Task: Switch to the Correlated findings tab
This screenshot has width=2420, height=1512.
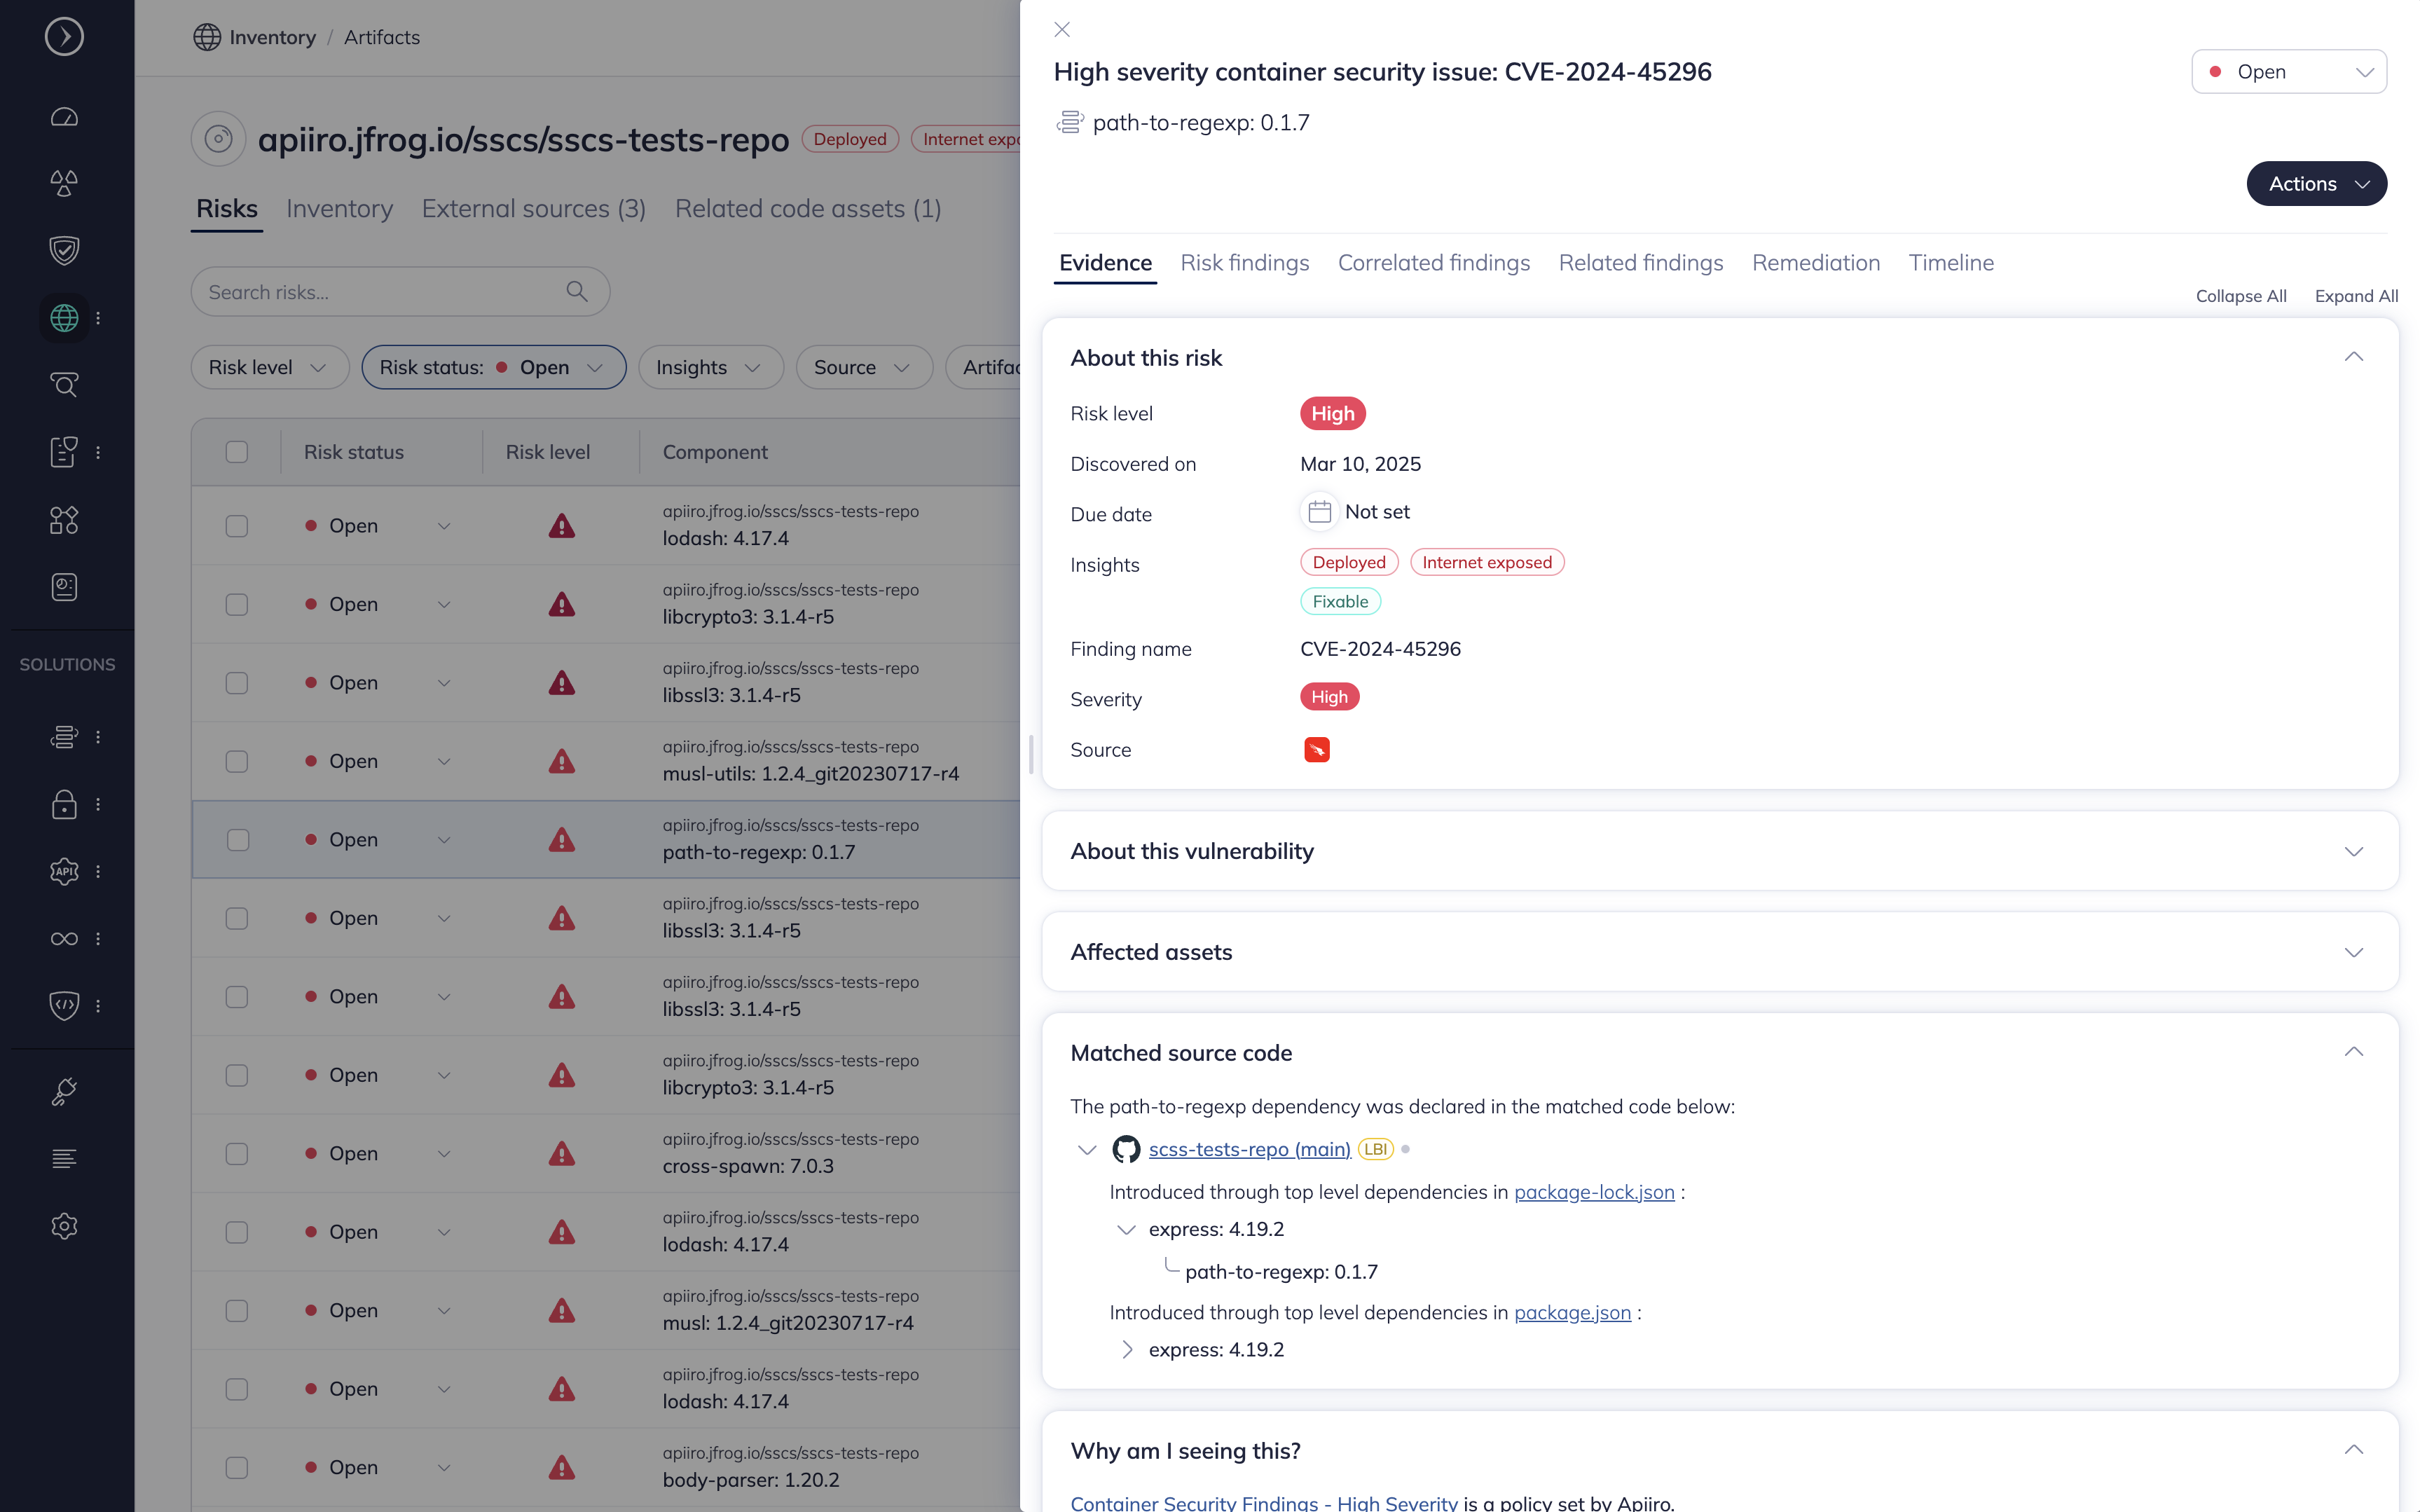Action: pyautogui.click(x=1433, y=262)
